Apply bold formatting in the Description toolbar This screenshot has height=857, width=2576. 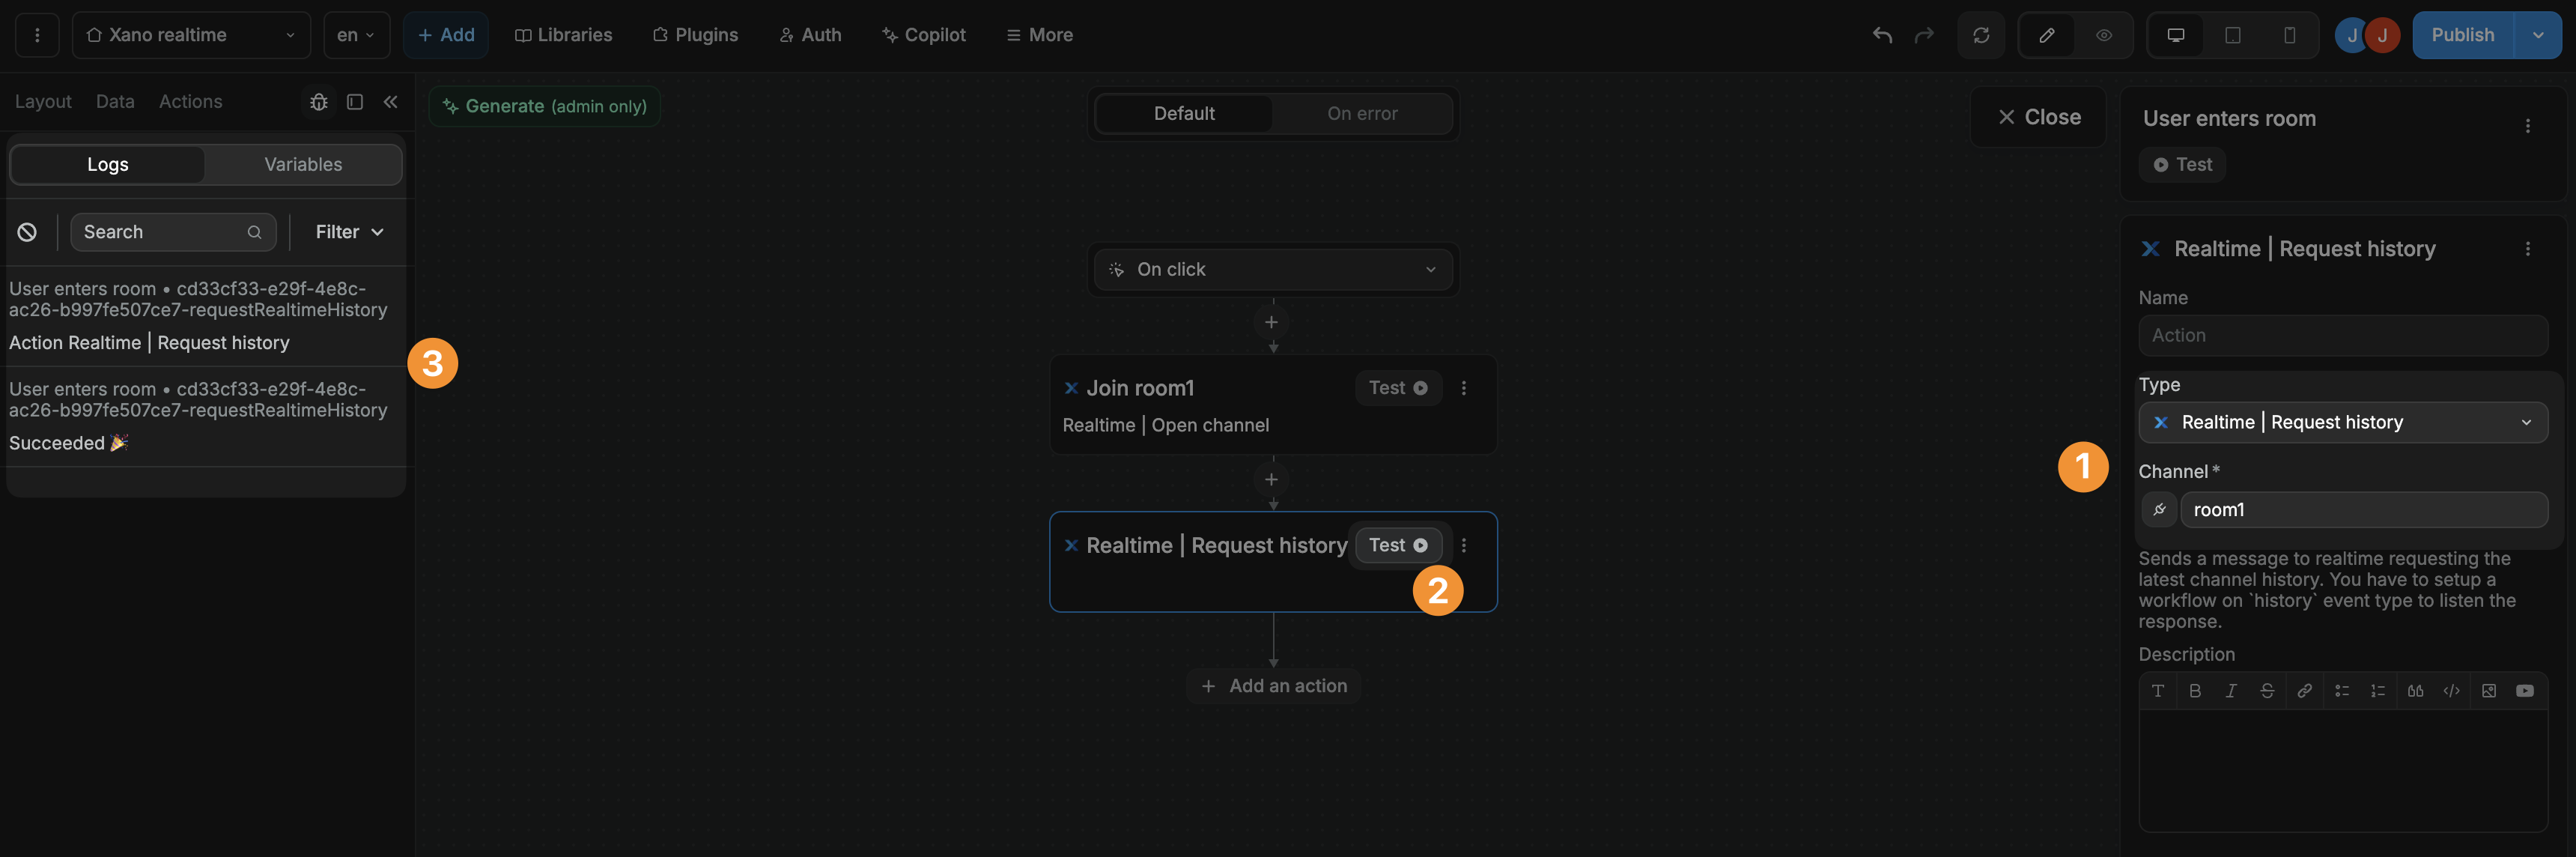(x=2195, y=690)
